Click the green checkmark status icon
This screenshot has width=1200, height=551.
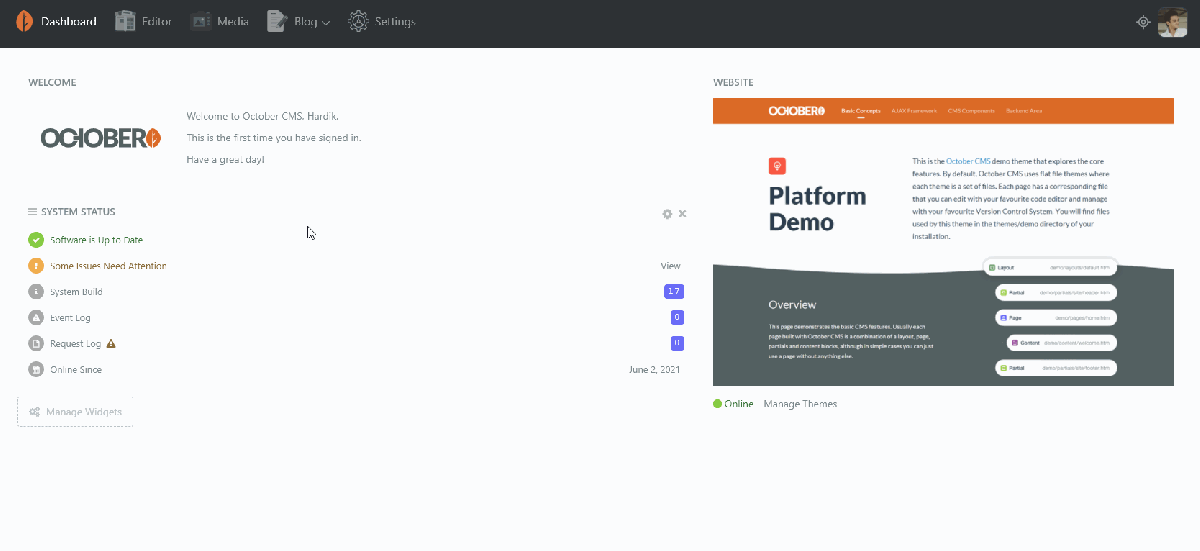pyautogui.click(x=36, y=240)
